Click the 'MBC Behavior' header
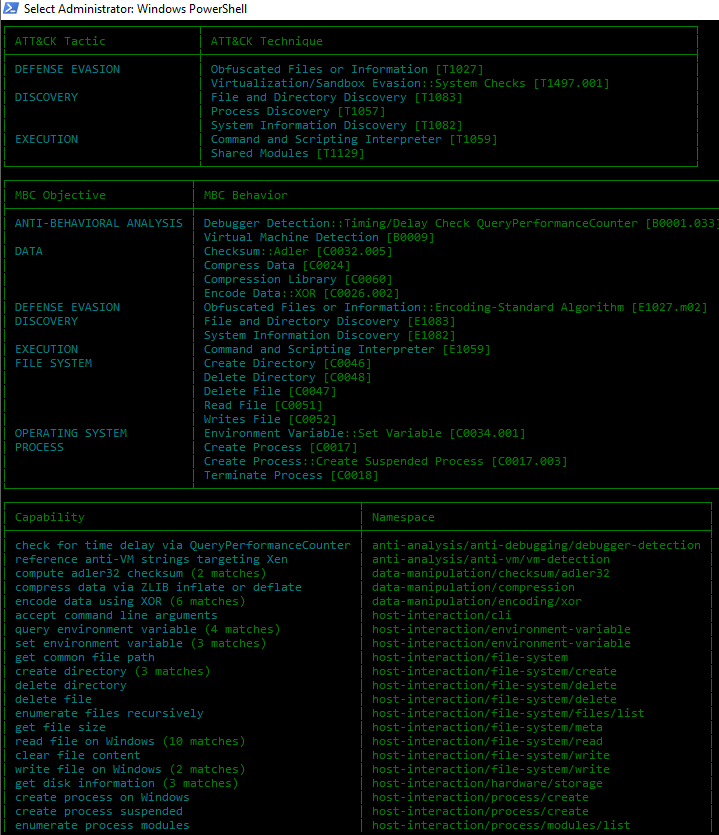 pos(246,195)
